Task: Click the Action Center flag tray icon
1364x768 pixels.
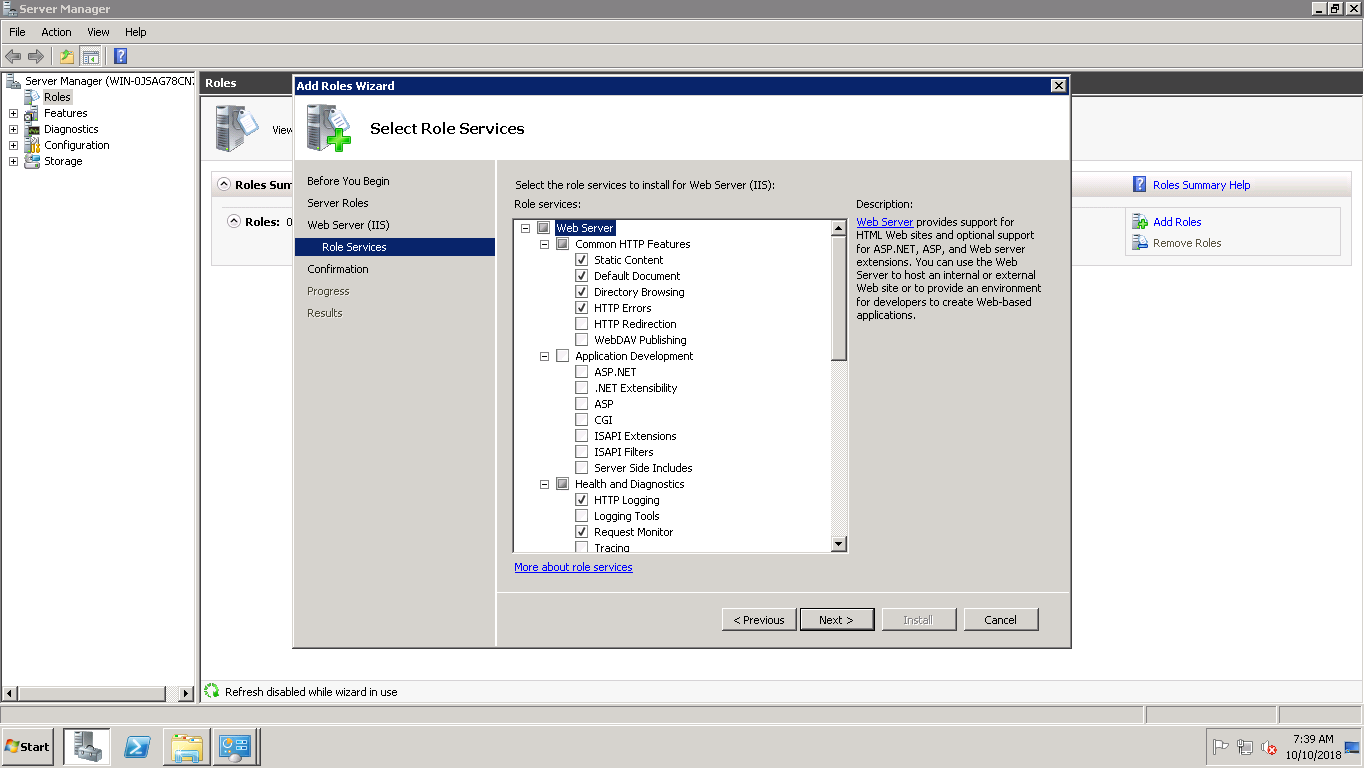Action: [1220, 747]
